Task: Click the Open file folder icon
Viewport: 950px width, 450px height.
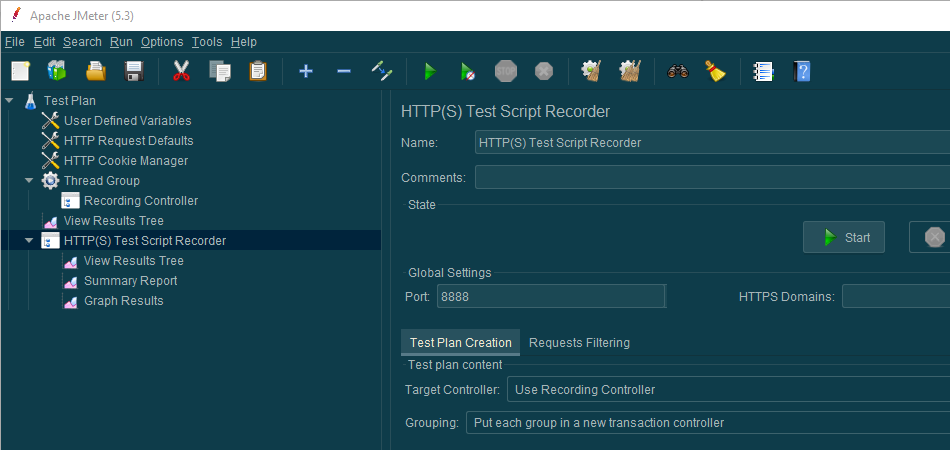Action: pyautogui.click(x=96, y=71)
